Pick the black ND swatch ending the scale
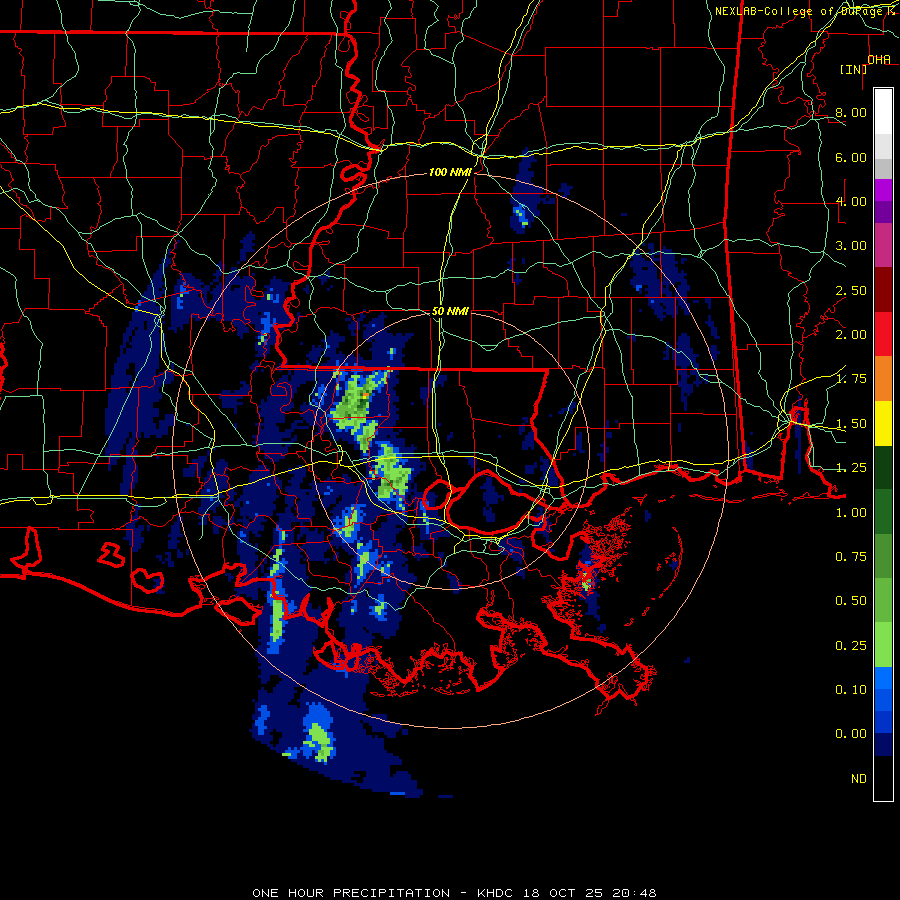 pos(883,778)
